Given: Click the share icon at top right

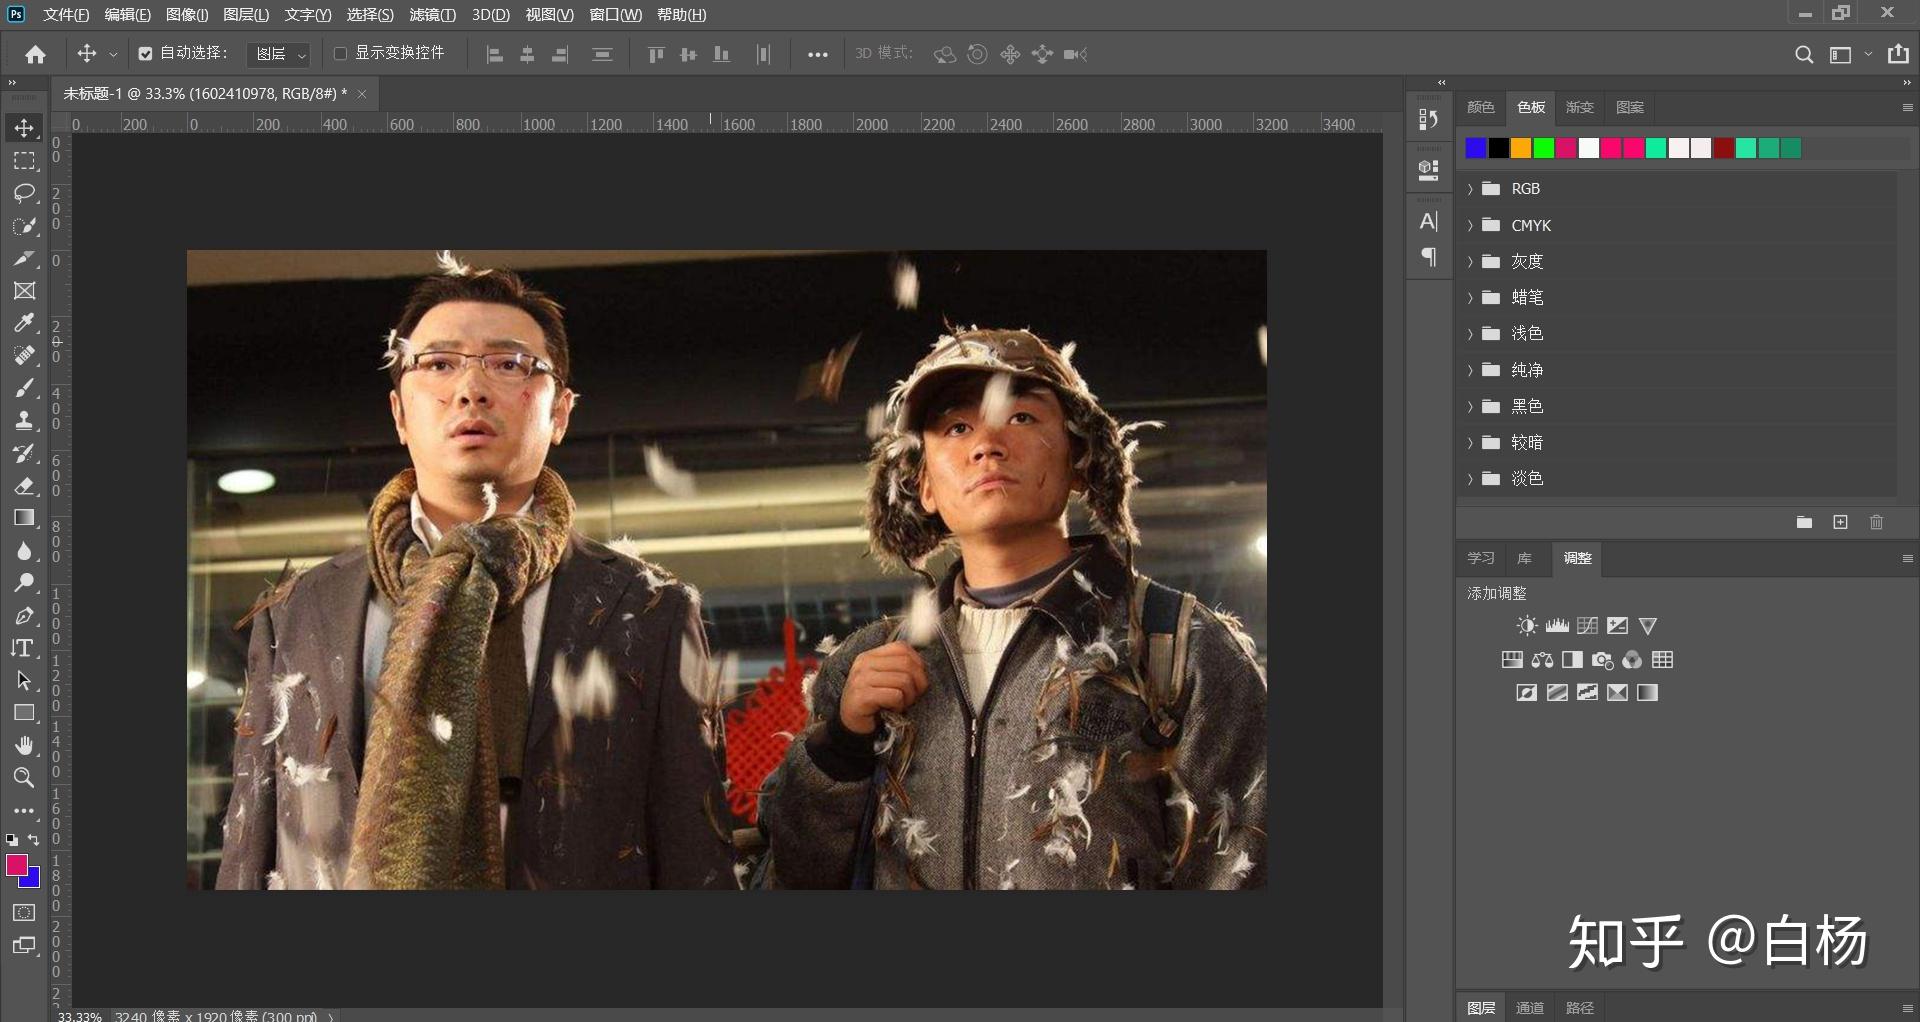Looking at the screenshot, I should 1898,54.
